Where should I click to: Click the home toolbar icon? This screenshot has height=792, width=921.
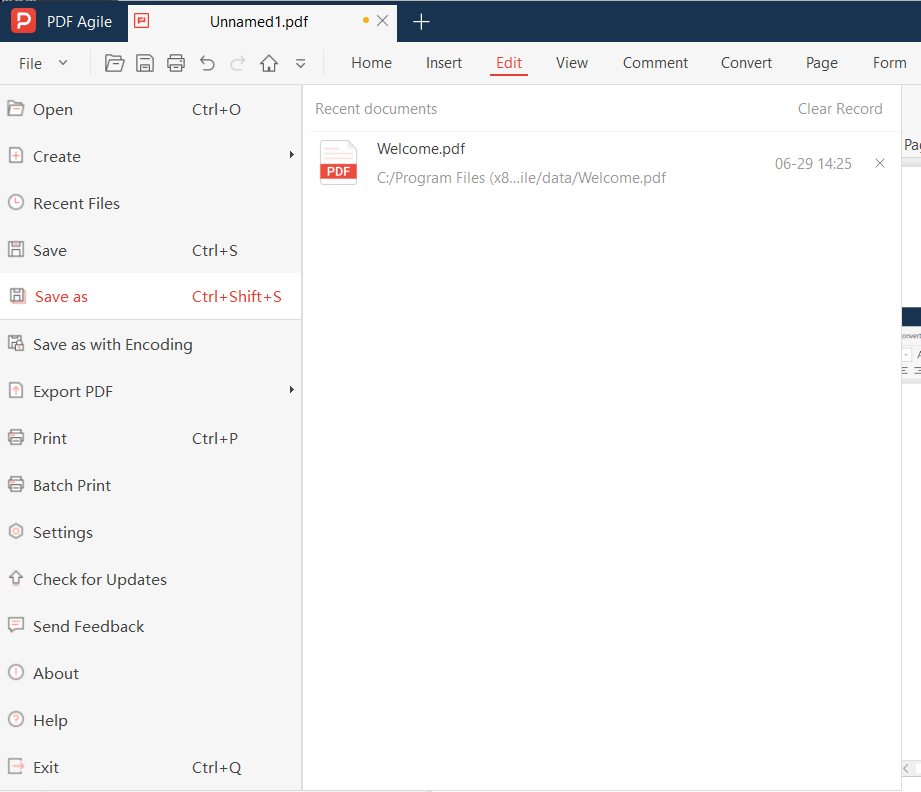pos(269,63)
